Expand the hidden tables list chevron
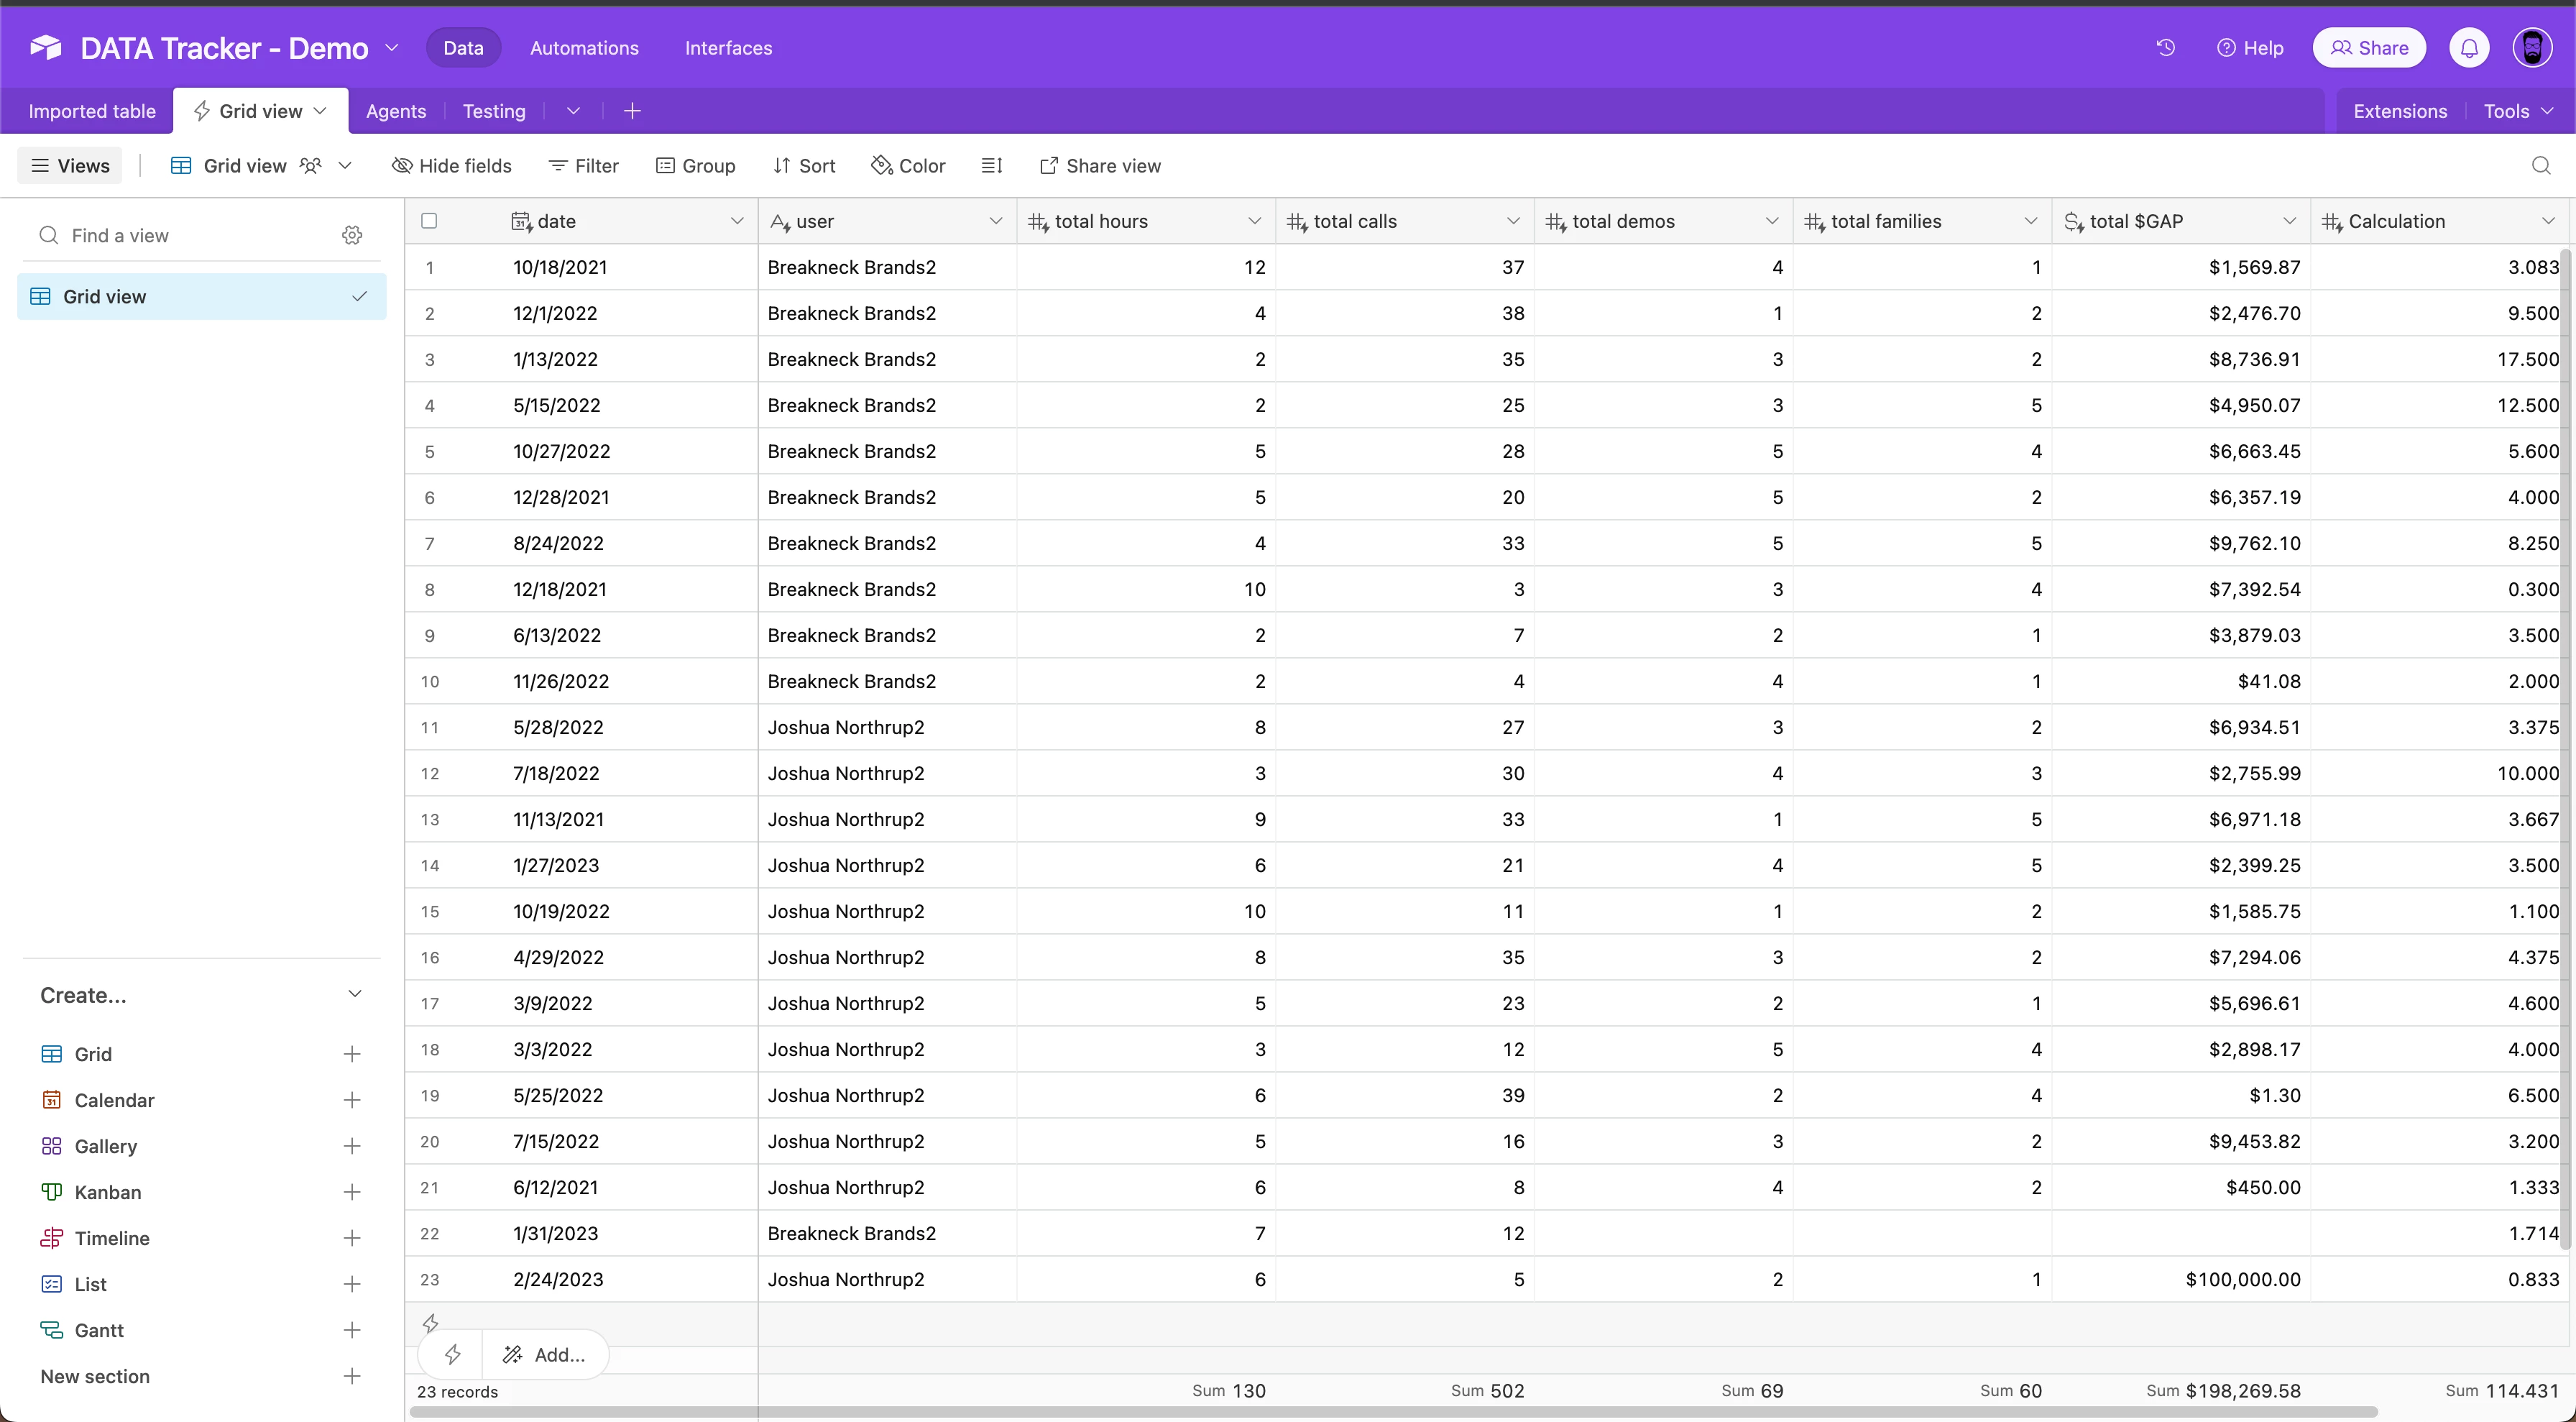This screenshot has height=1422, width=2576. 573,111
